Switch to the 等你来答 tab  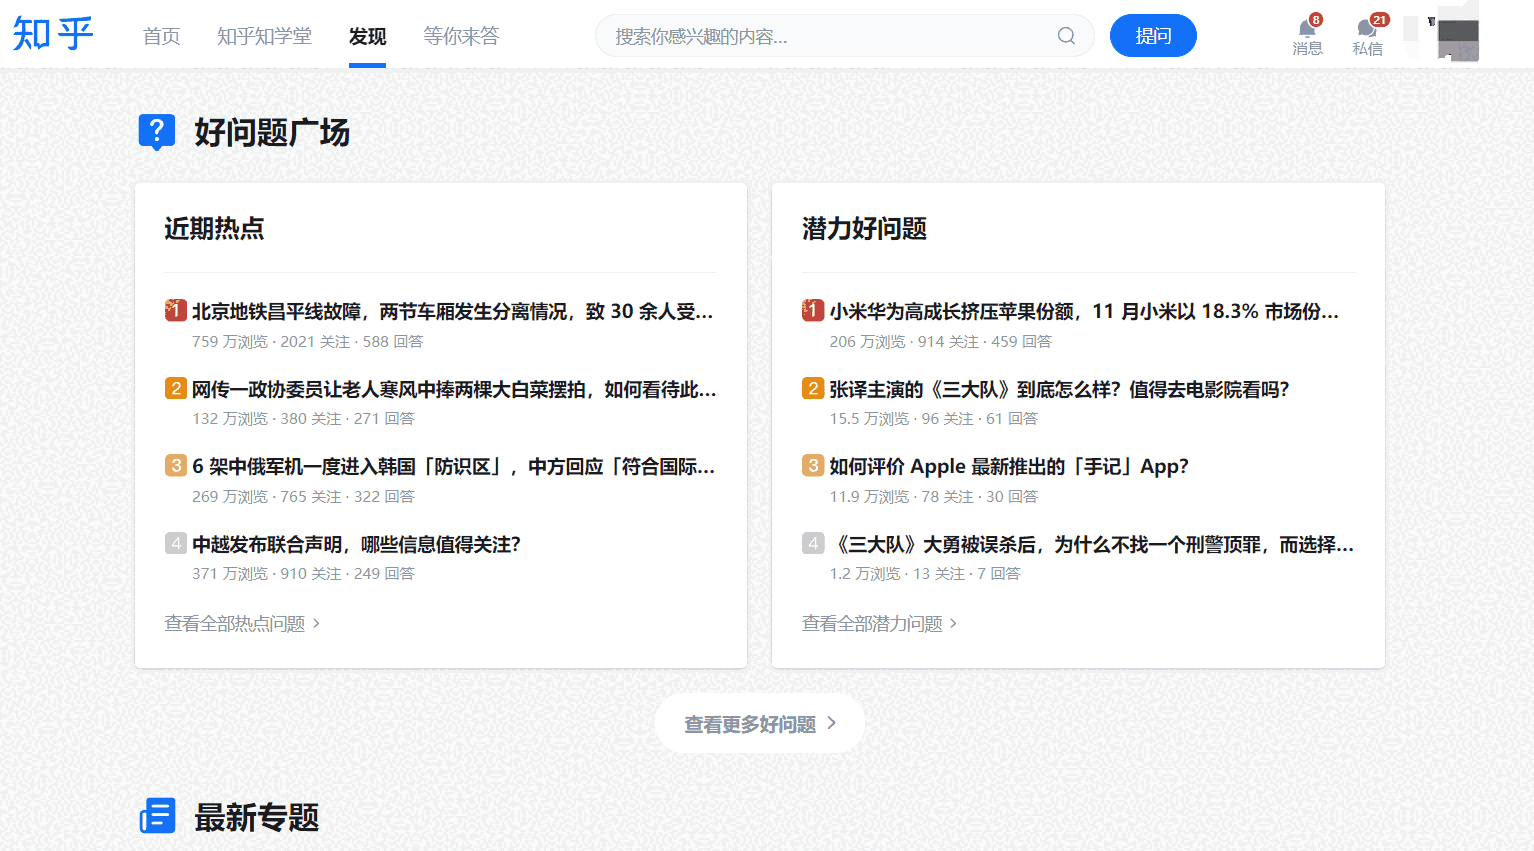pyautogui.click(x=461, y=35)
